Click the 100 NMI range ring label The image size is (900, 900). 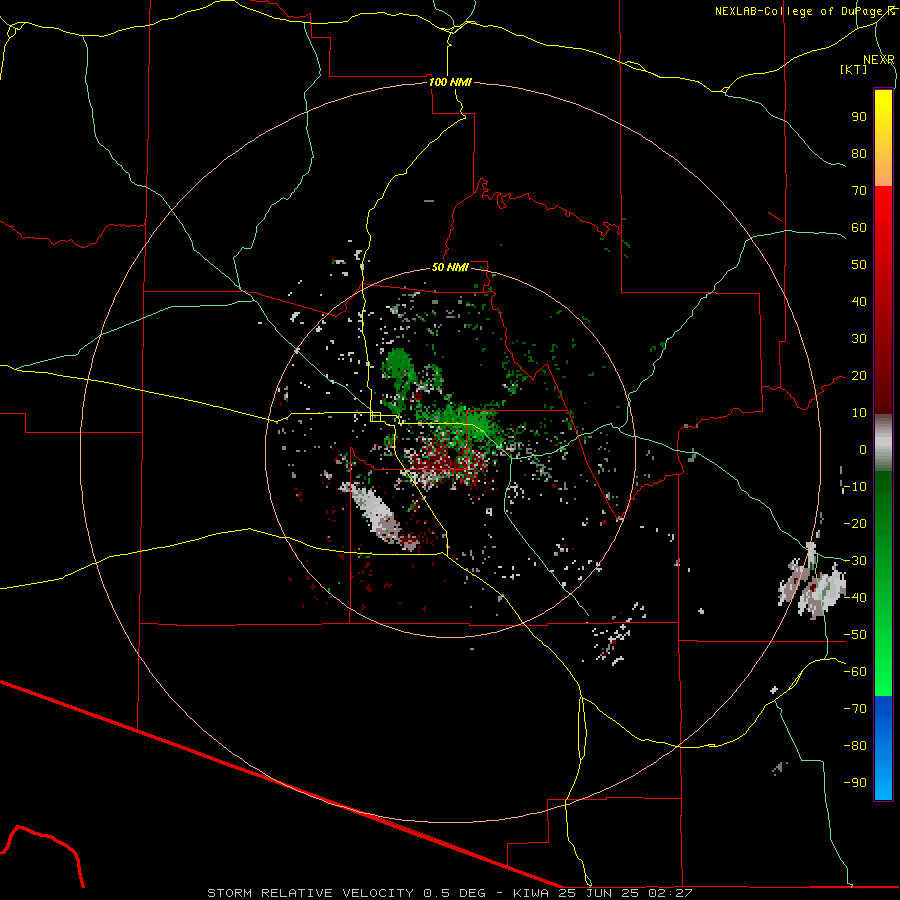coord(450,82)
